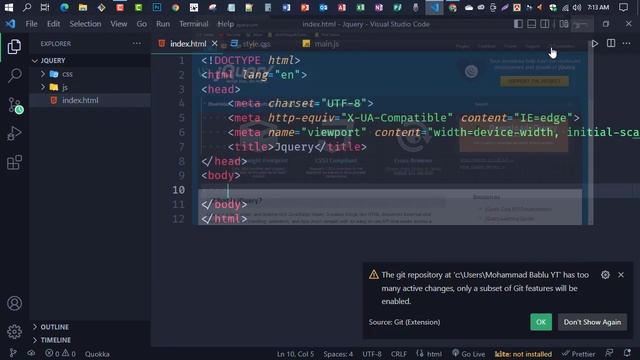This screenshot has height=360, width=640.
Task: Open the problems errors and warnings counter
Action: coord(60,353)
